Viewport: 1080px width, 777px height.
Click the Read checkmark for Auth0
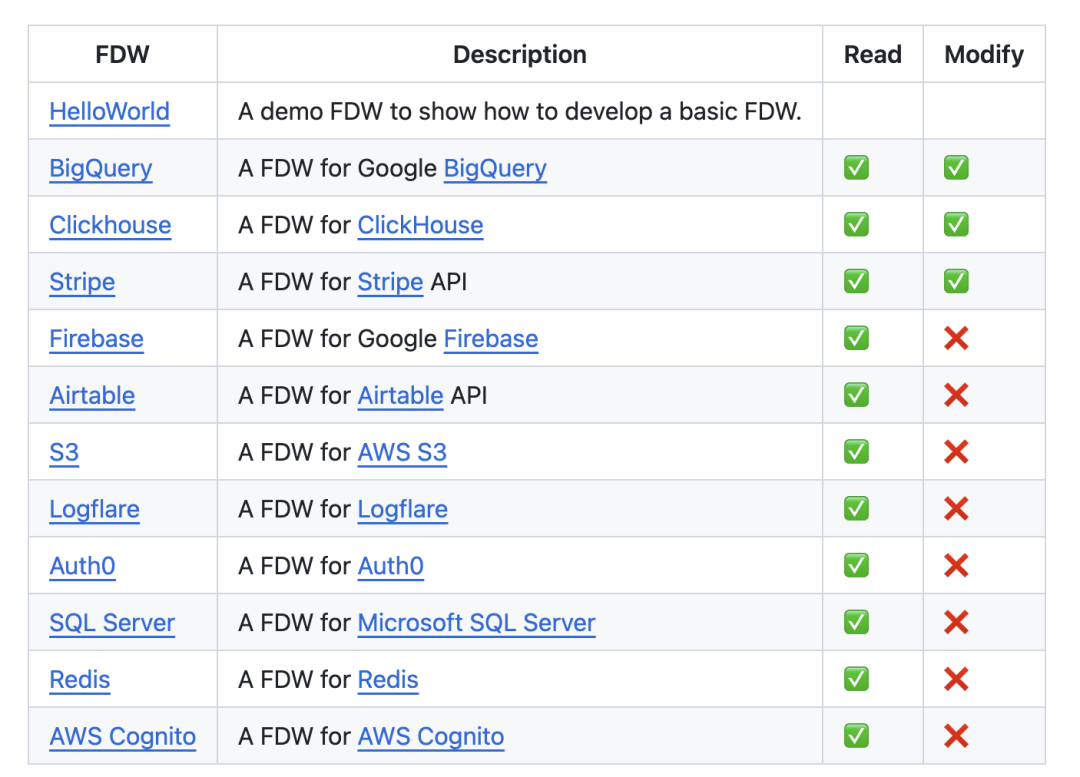click(x=856, y=566)
